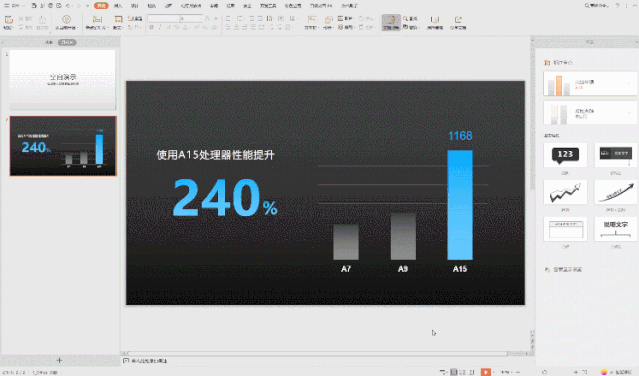The height and width of the screenshot is (376, 639).
Task: Choose the first orange bar style in side panel
Action: [x=590, y=84]
